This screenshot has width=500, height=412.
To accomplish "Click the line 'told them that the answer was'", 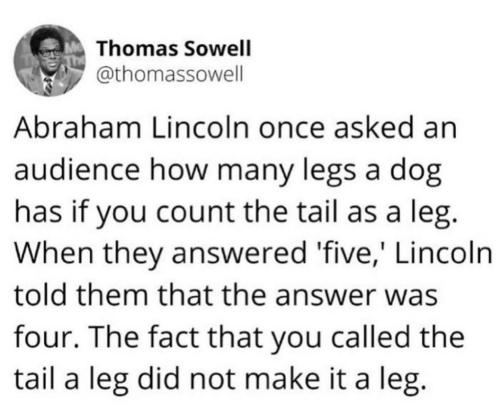I will pos(226,295).
